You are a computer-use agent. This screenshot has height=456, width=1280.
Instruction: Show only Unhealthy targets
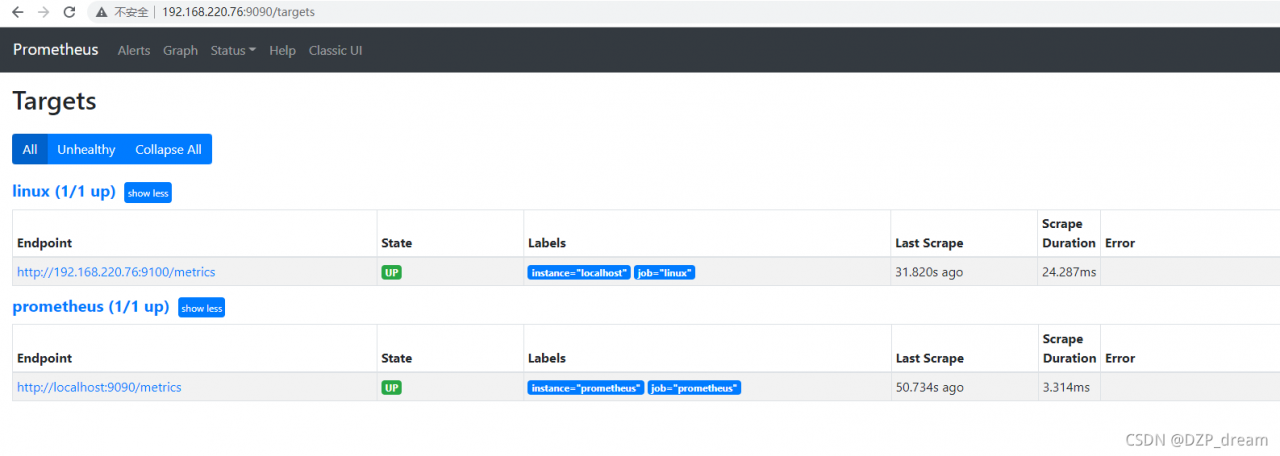tap(86, 149)
